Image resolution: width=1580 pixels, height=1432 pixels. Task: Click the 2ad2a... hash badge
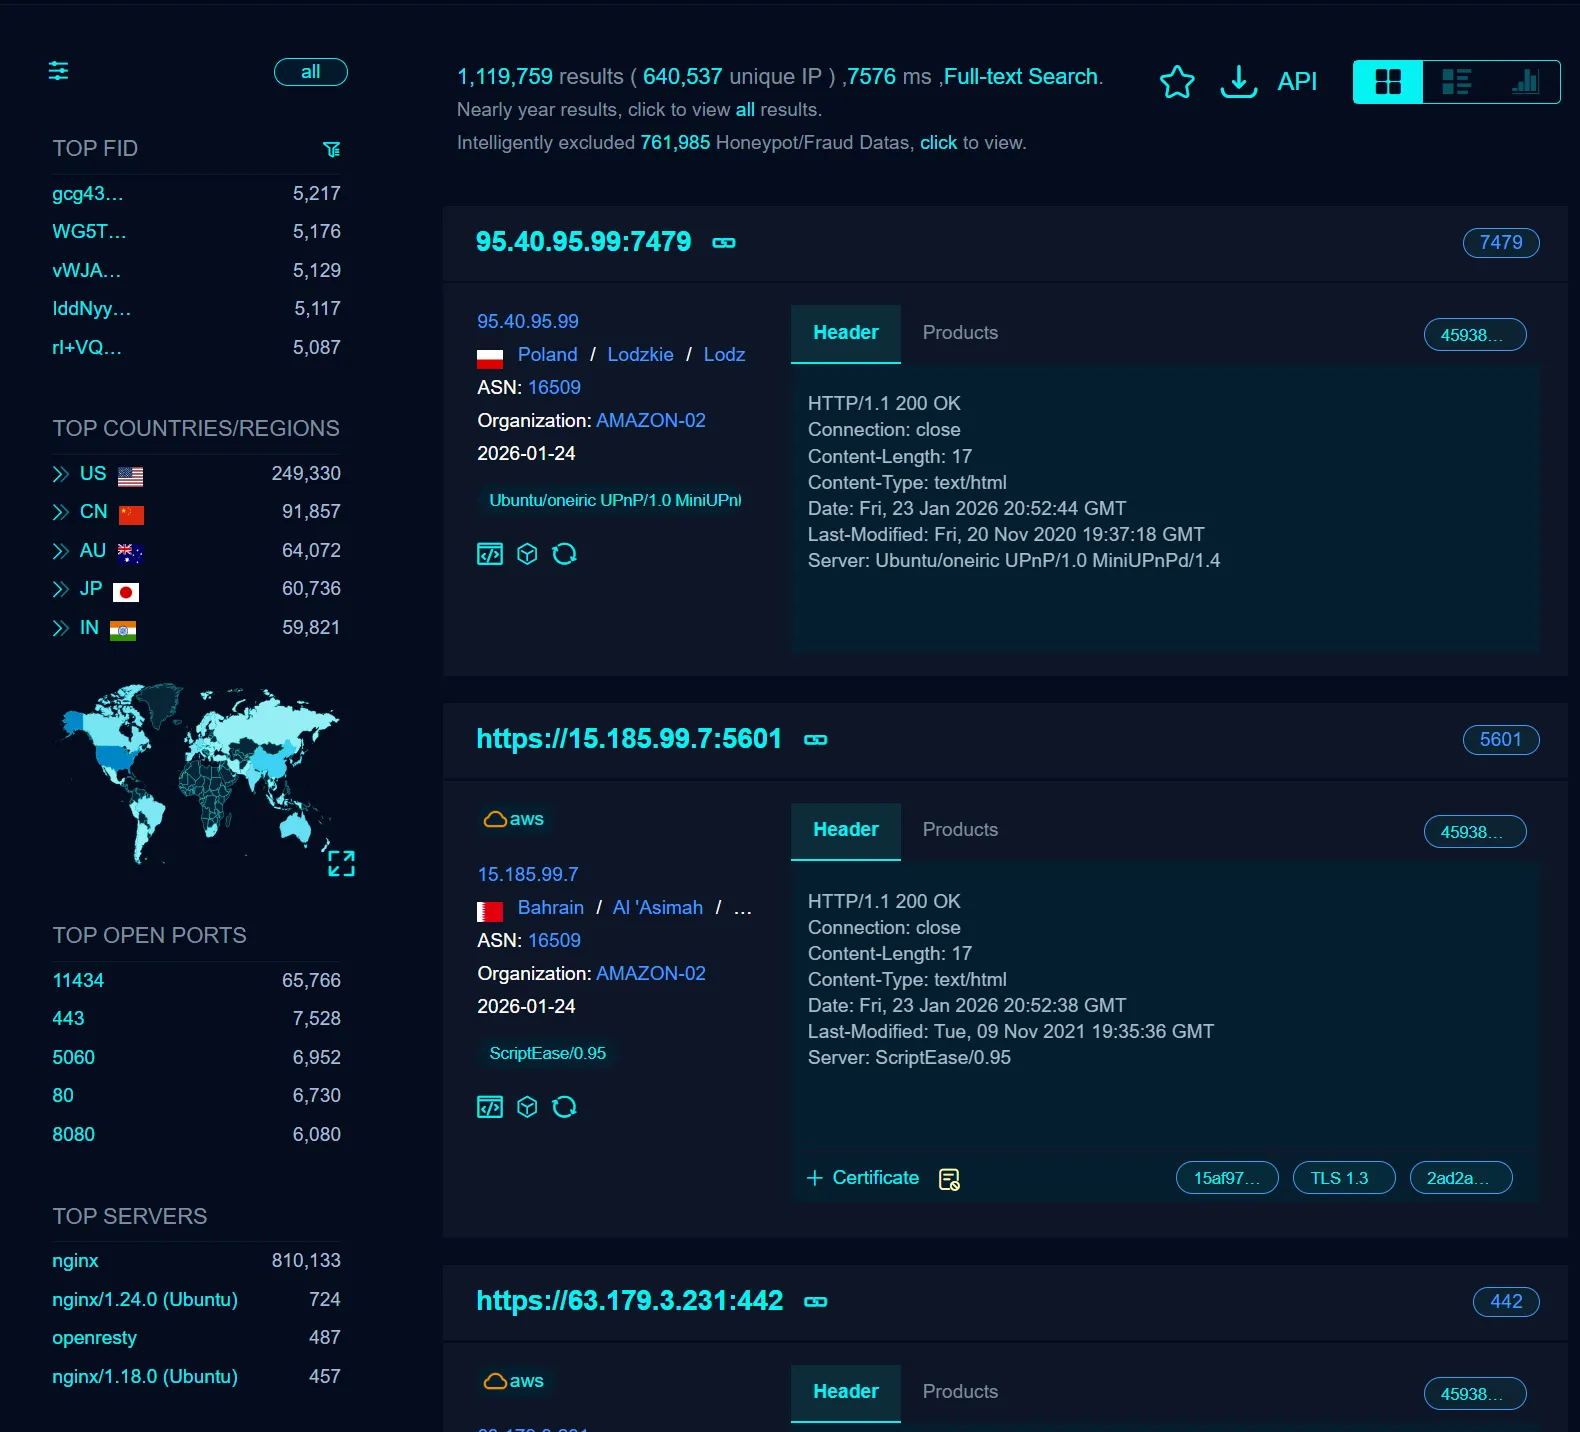[x=1460, y=1178]
